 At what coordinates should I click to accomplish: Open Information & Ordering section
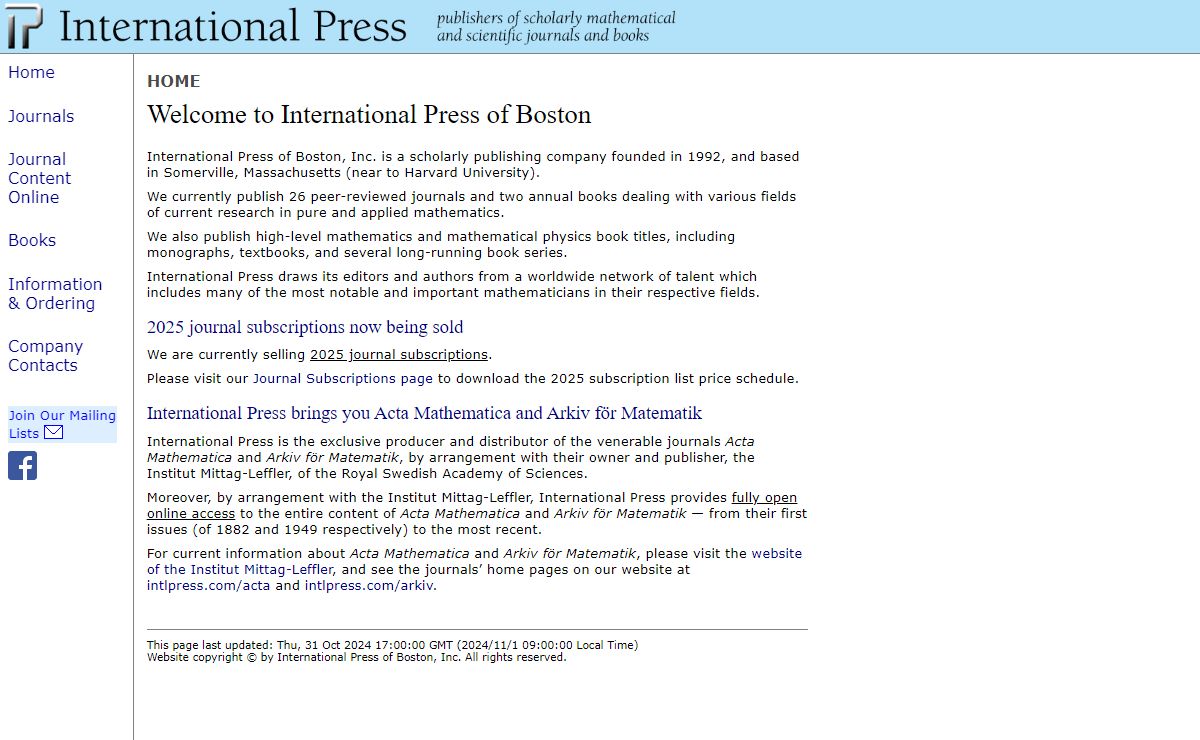pos(55,294)
